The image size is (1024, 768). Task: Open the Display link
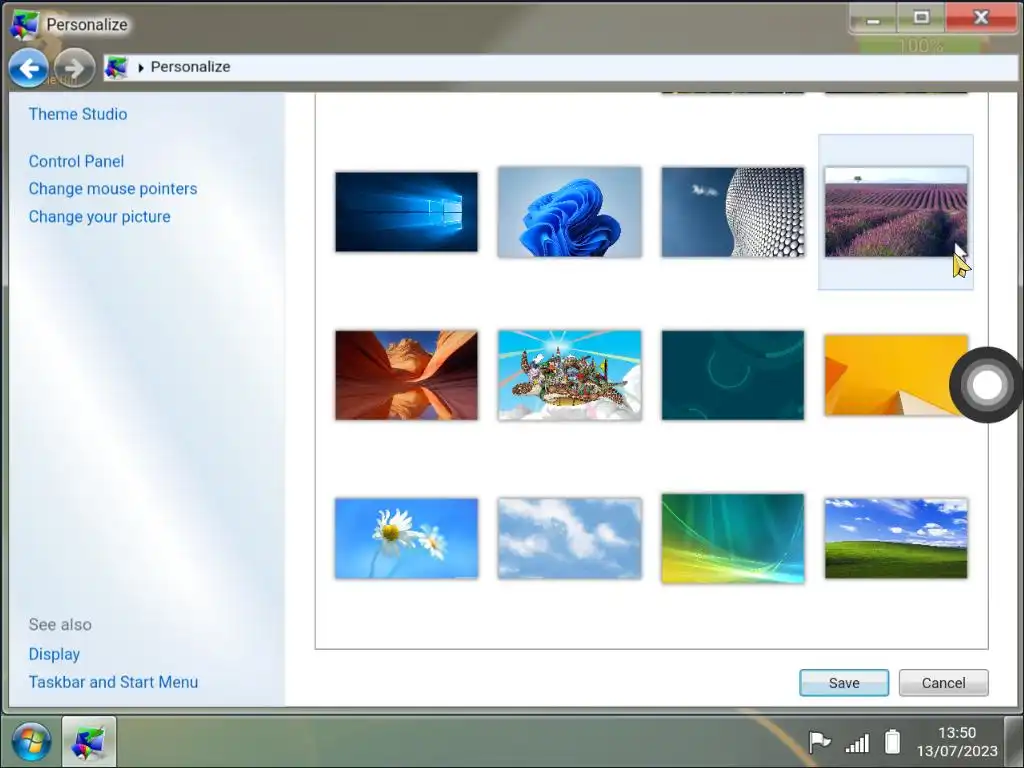tap(54, 654)
